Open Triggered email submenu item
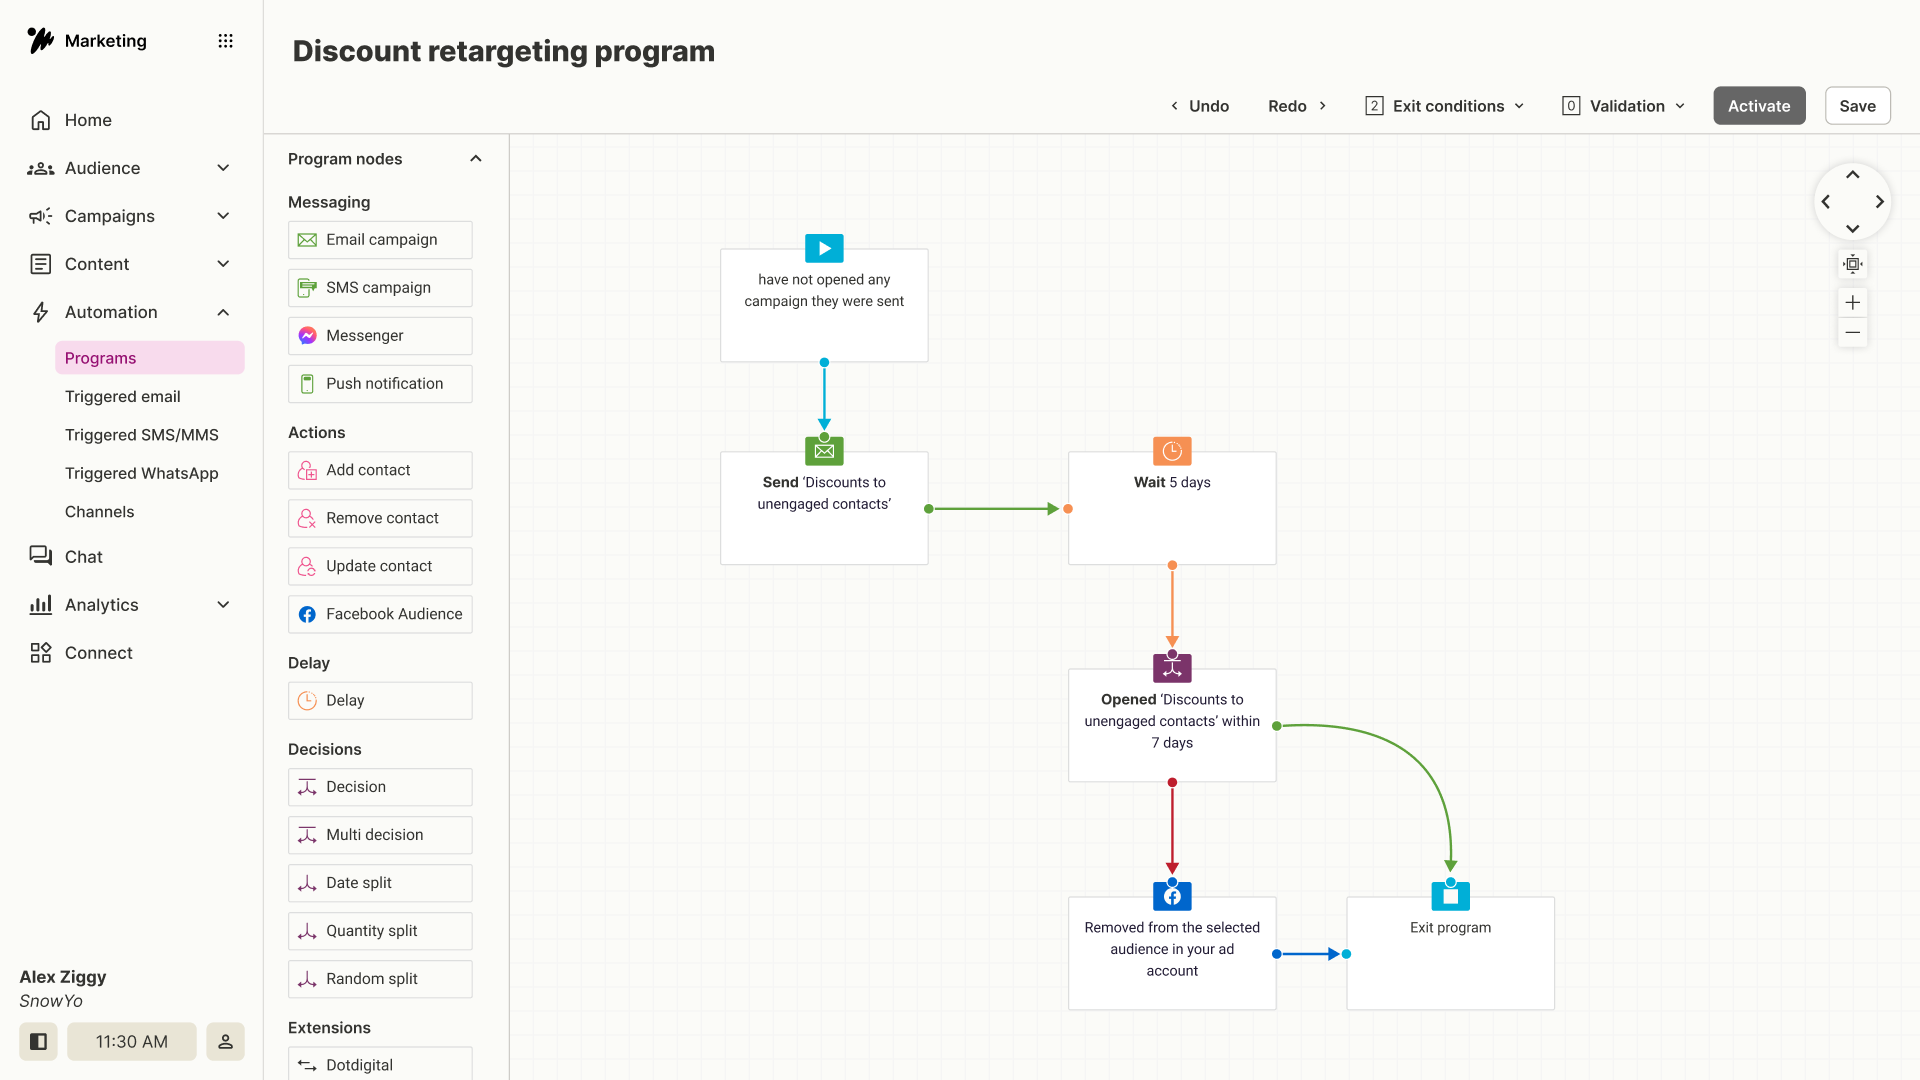Viewport: 1920px width, 1080px height. [x=123, y=397]
